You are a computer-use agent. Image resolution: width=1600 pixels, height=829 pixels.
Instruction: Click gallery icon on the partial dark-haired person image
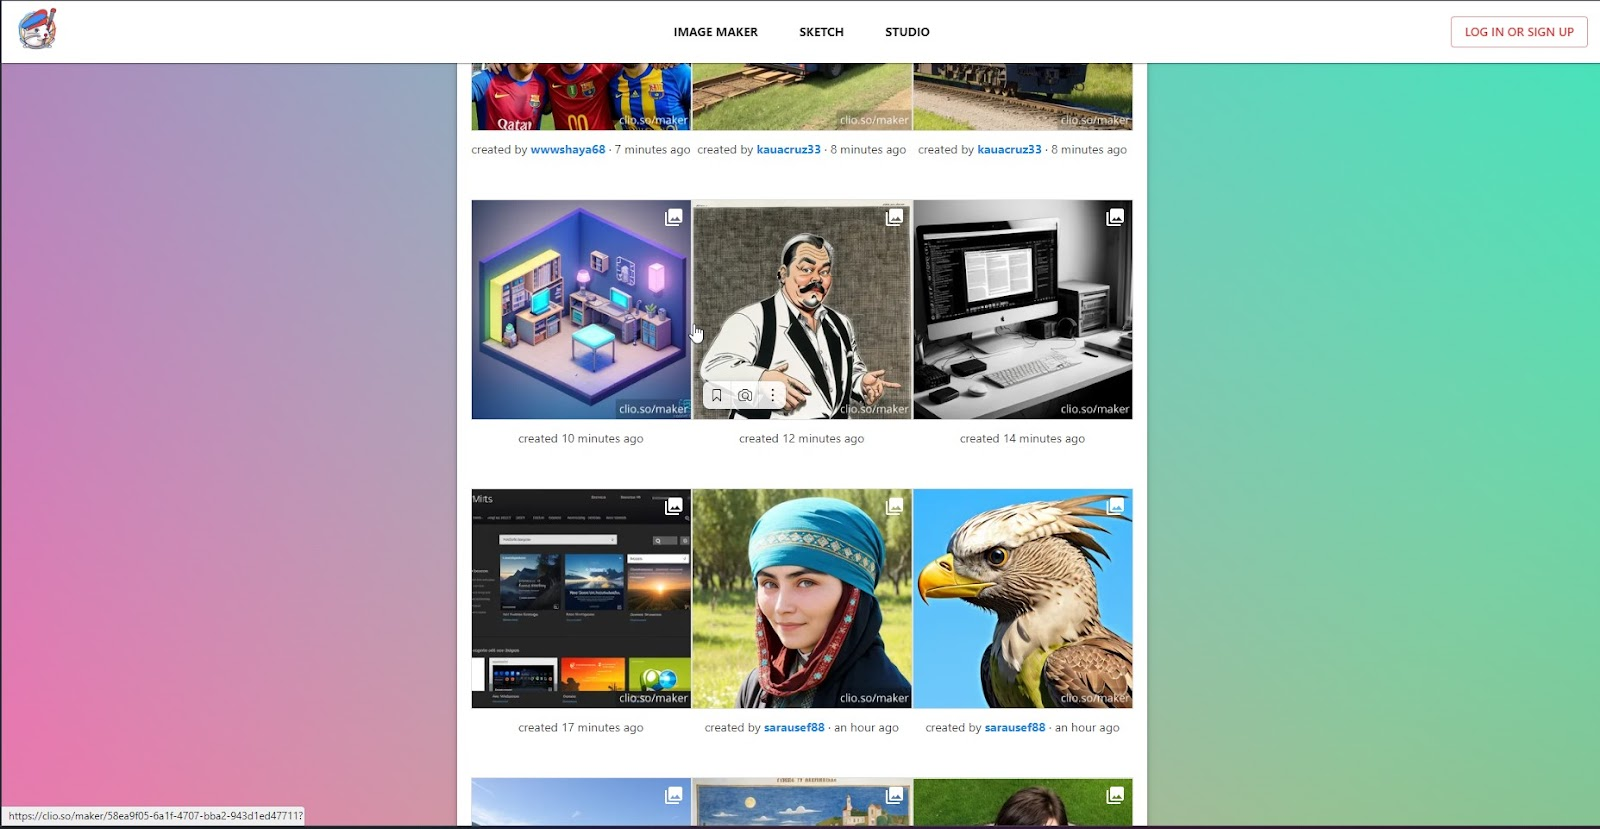(1115, 795)
